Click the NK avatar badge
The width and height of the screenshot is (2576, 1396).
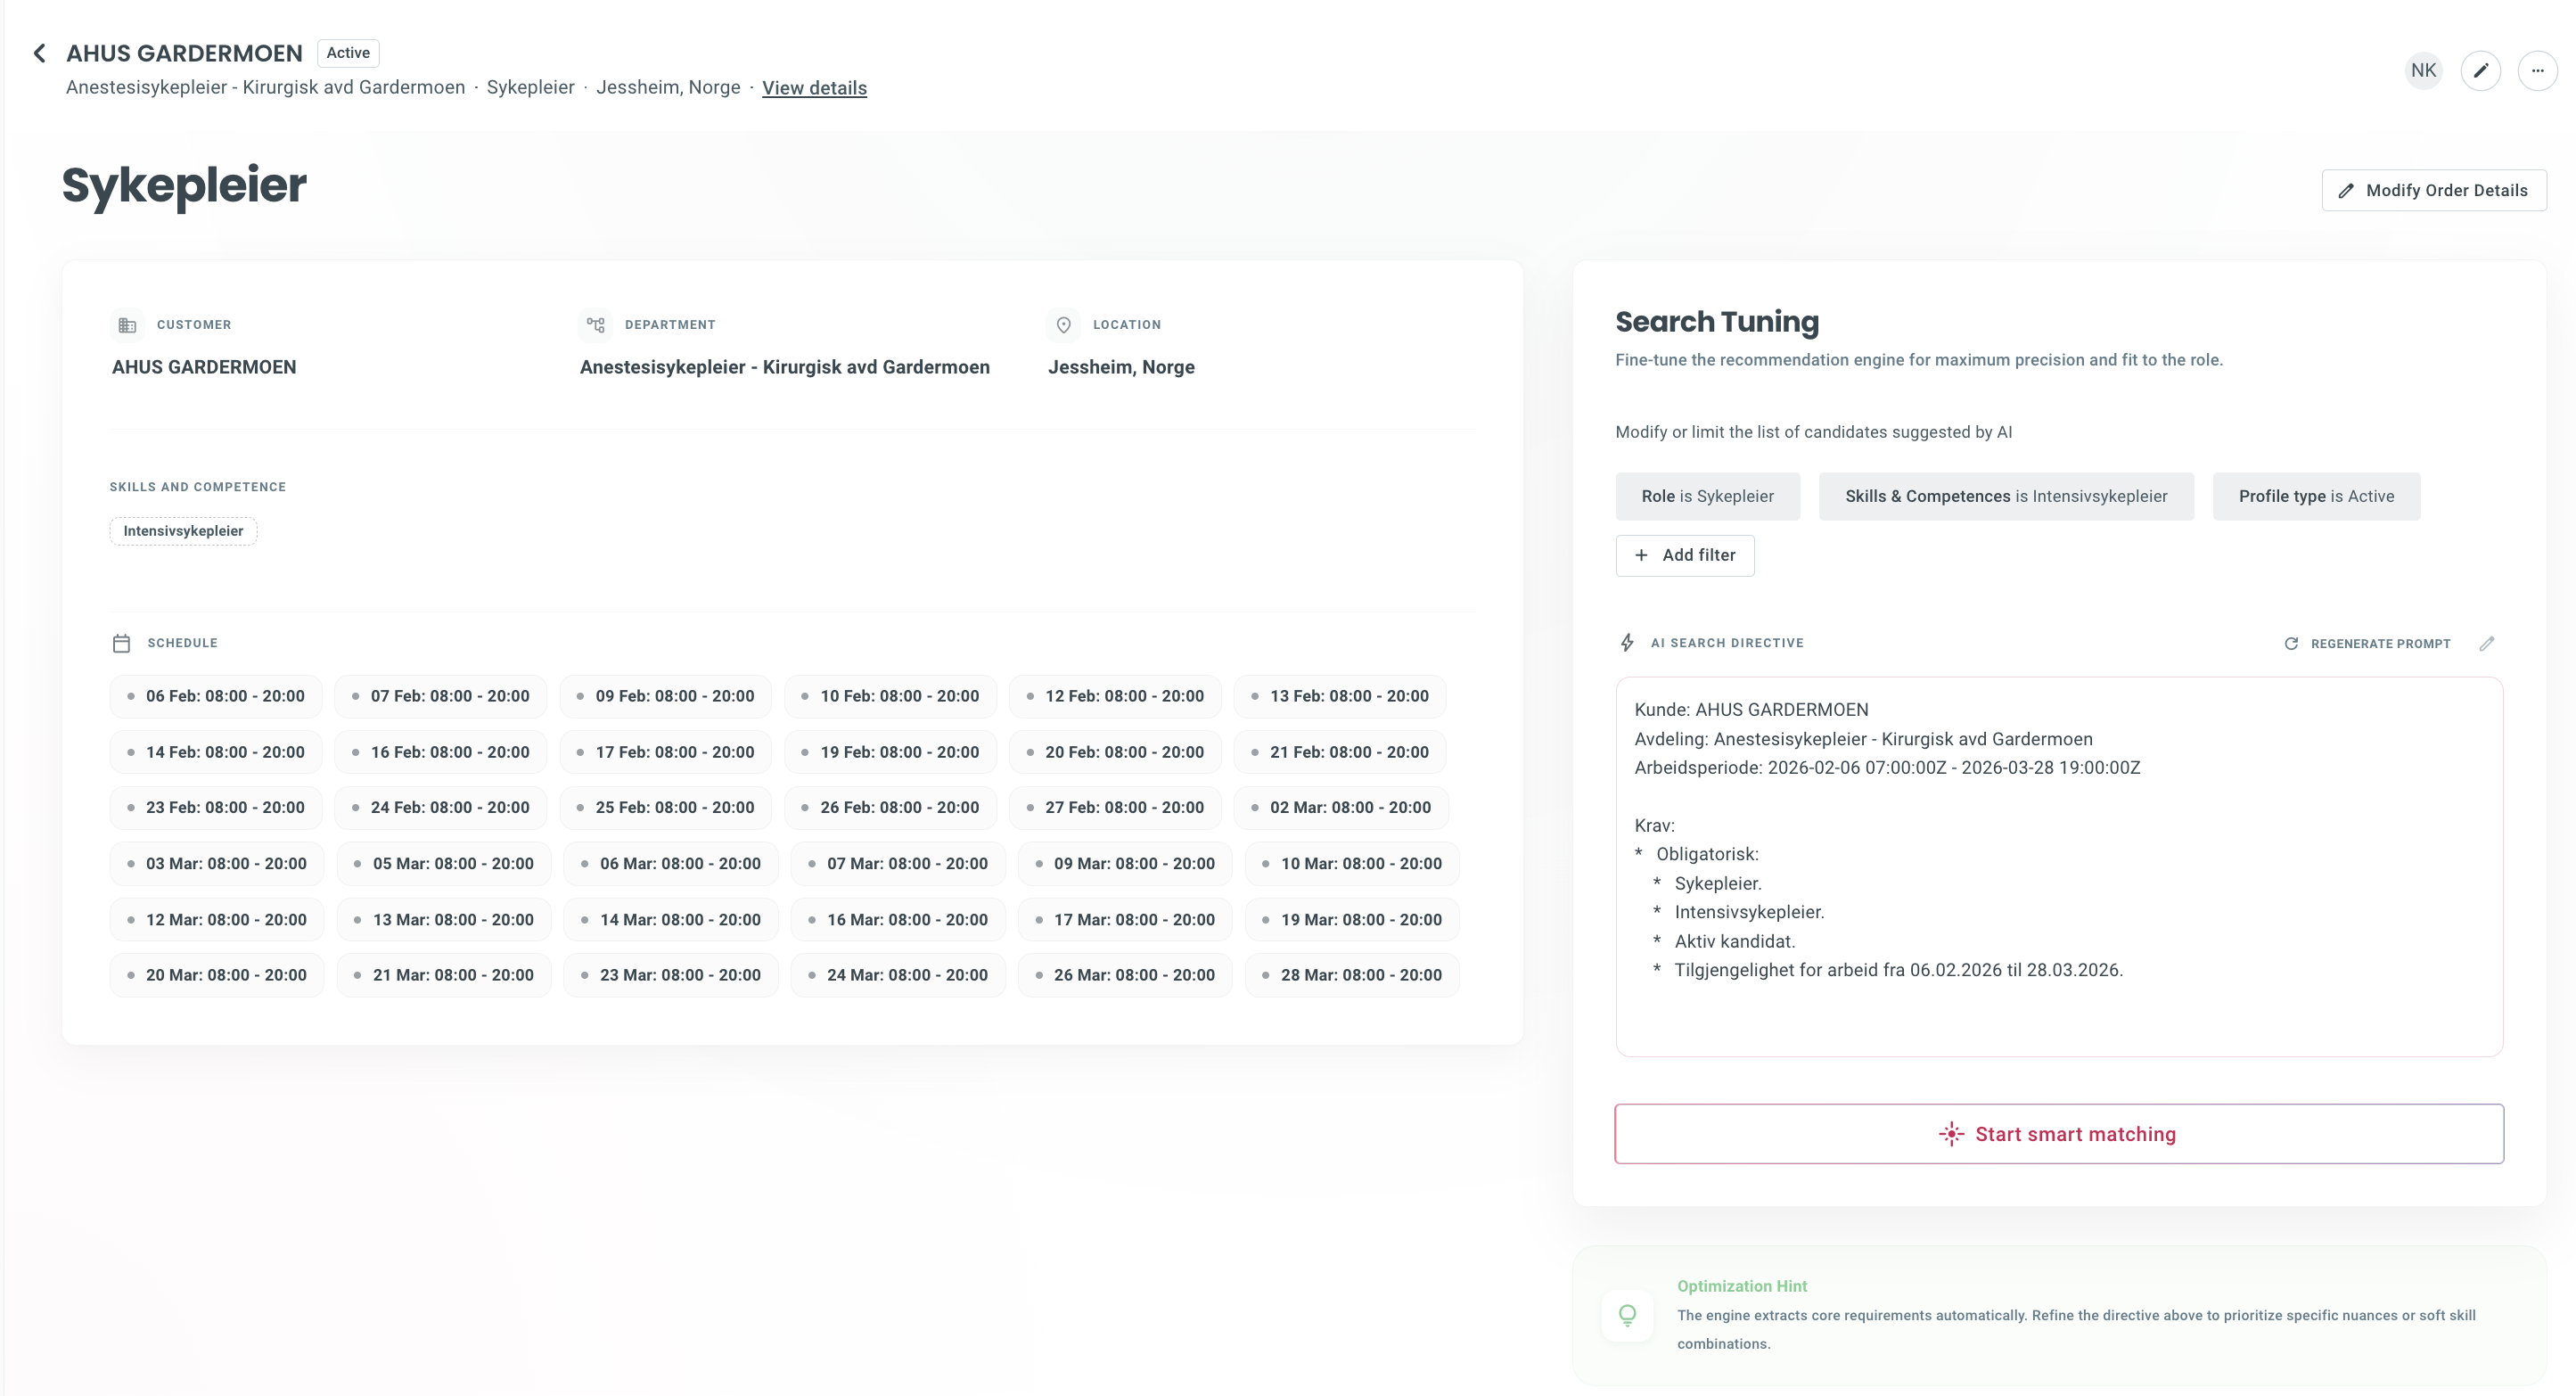2423,70
